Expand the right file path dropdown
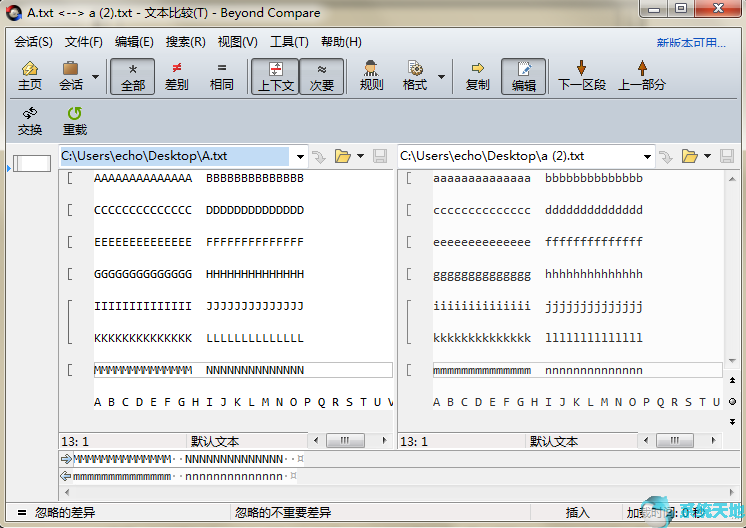The image size is (746, 528). 647,156
